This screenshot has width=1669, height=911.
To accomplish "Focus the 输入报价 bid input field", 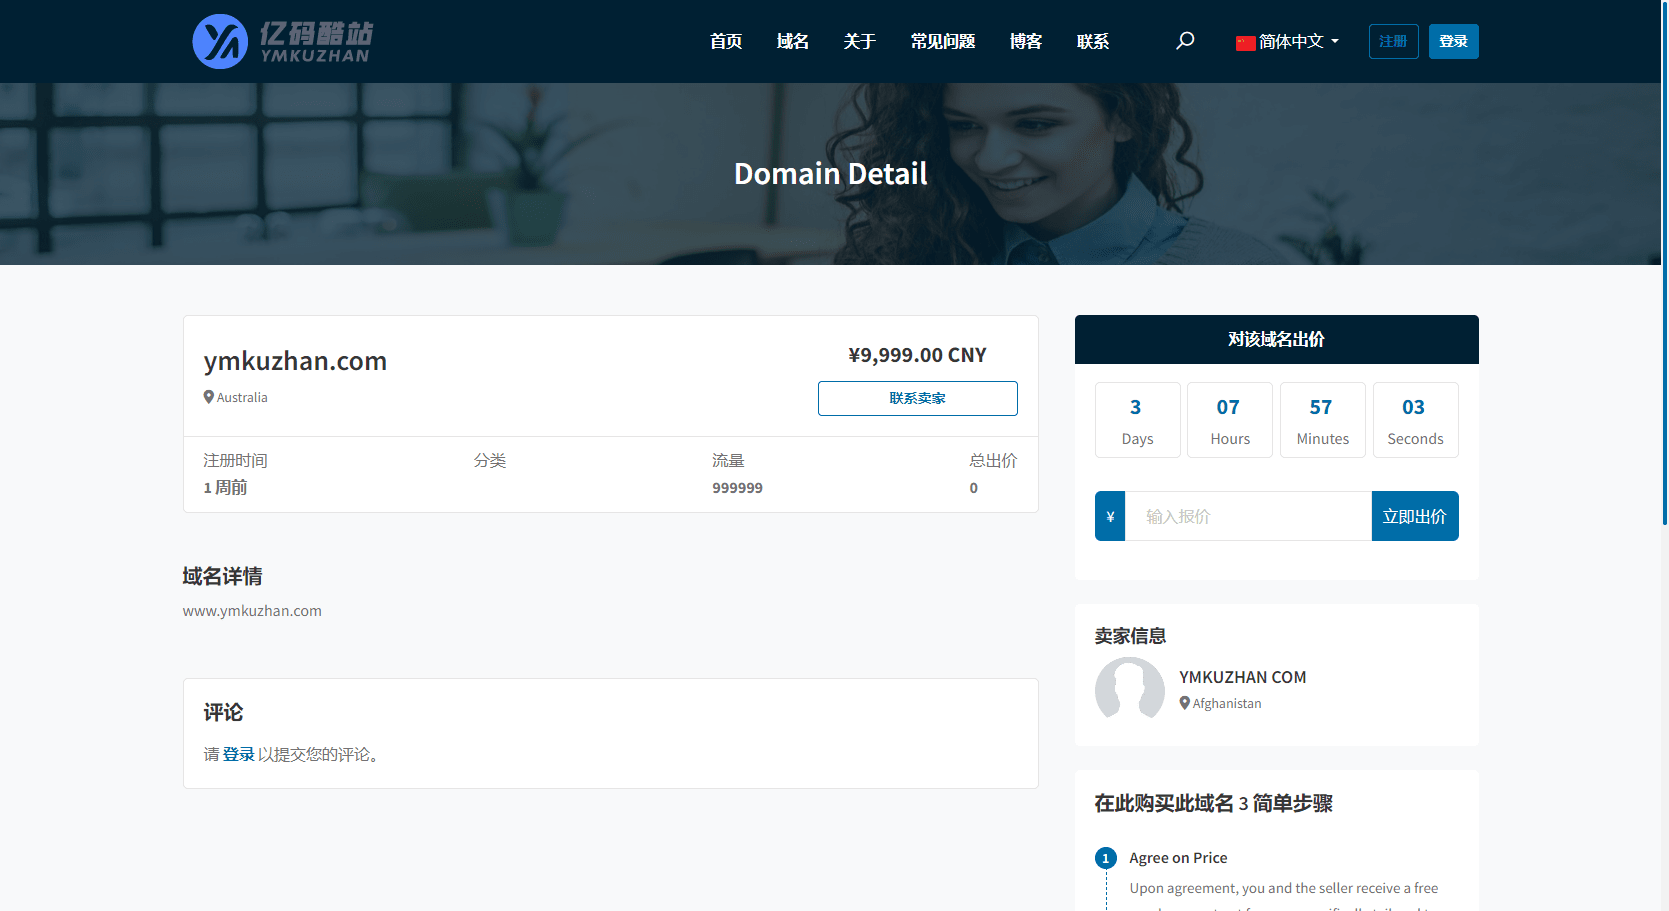I will click(1248, 516).
